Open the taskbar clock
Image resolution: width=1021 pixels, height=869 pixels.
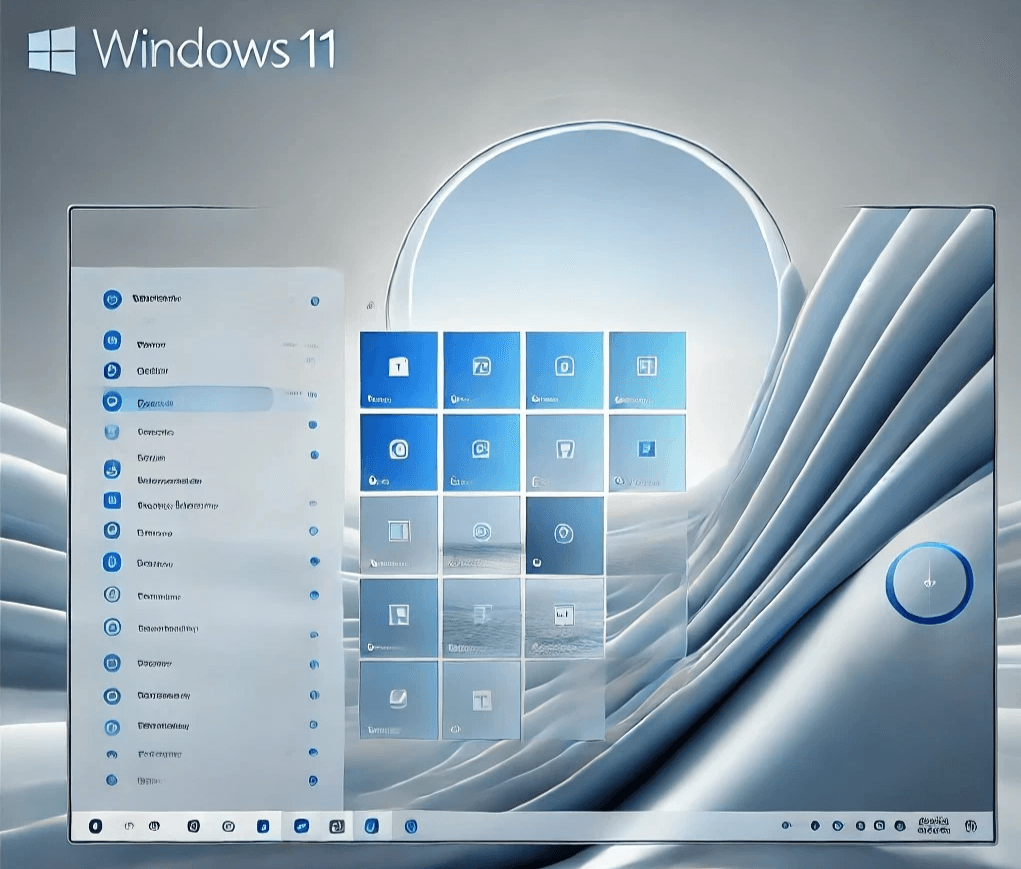click(934, 825)
